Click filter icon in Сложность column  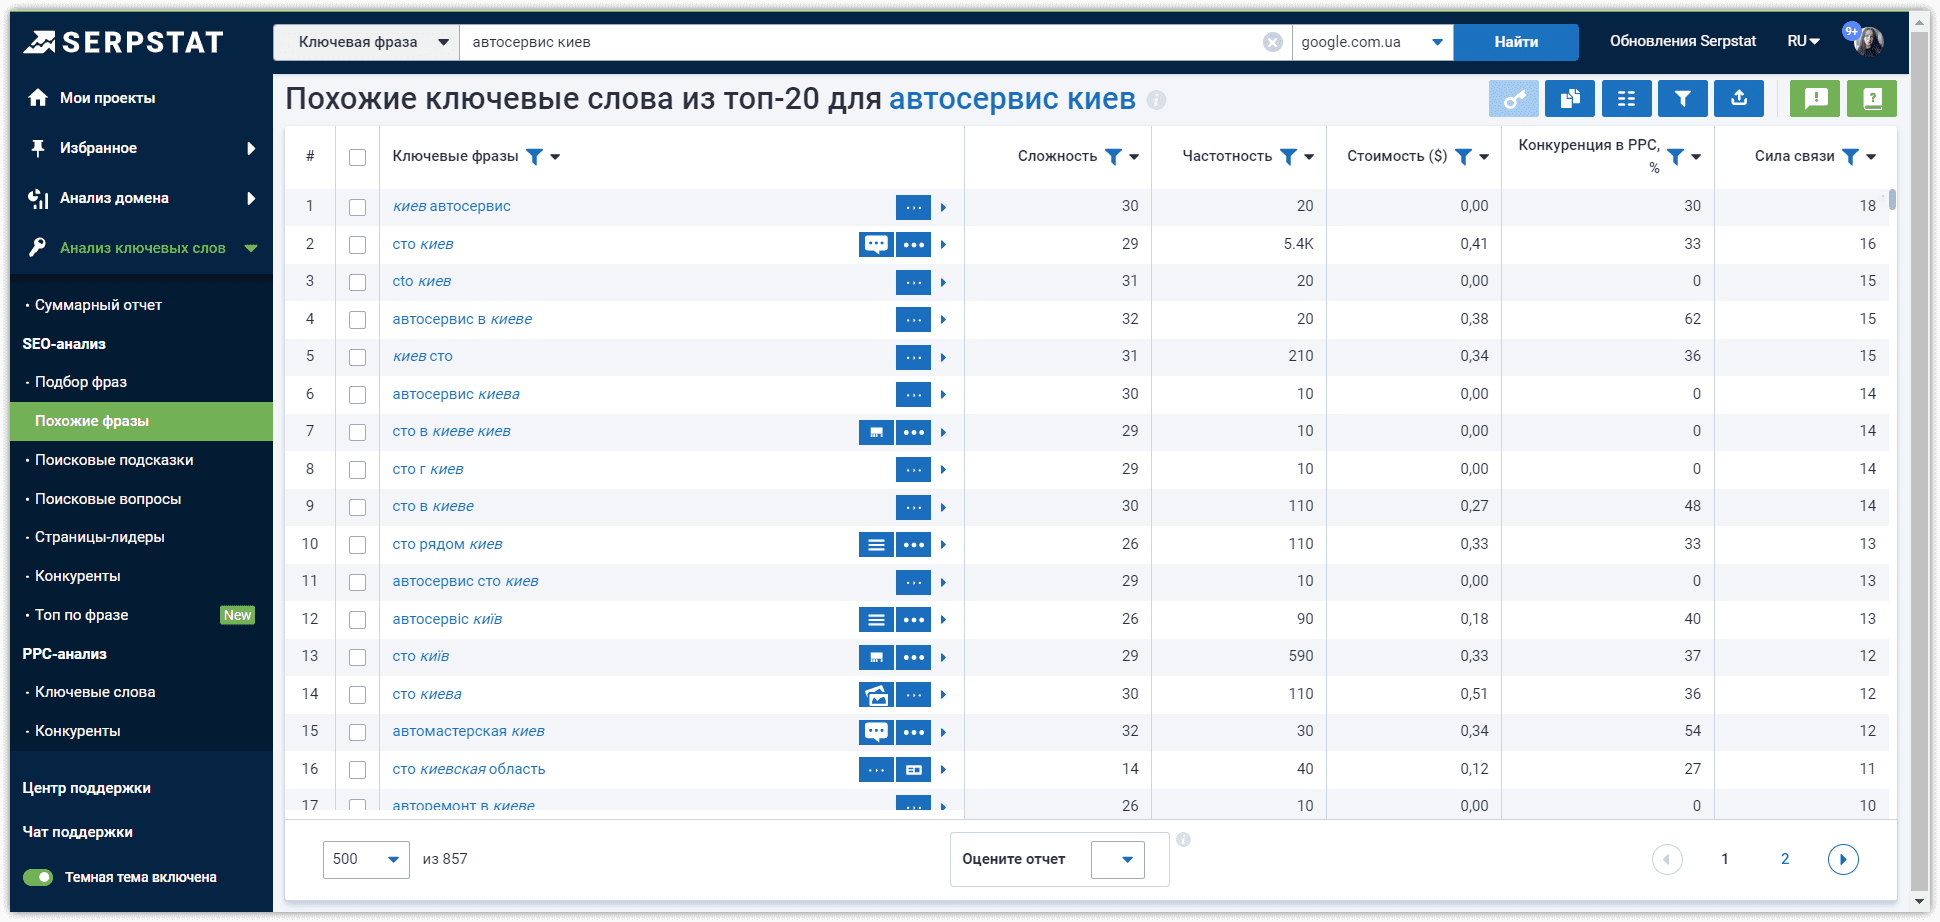[1113, 156]
